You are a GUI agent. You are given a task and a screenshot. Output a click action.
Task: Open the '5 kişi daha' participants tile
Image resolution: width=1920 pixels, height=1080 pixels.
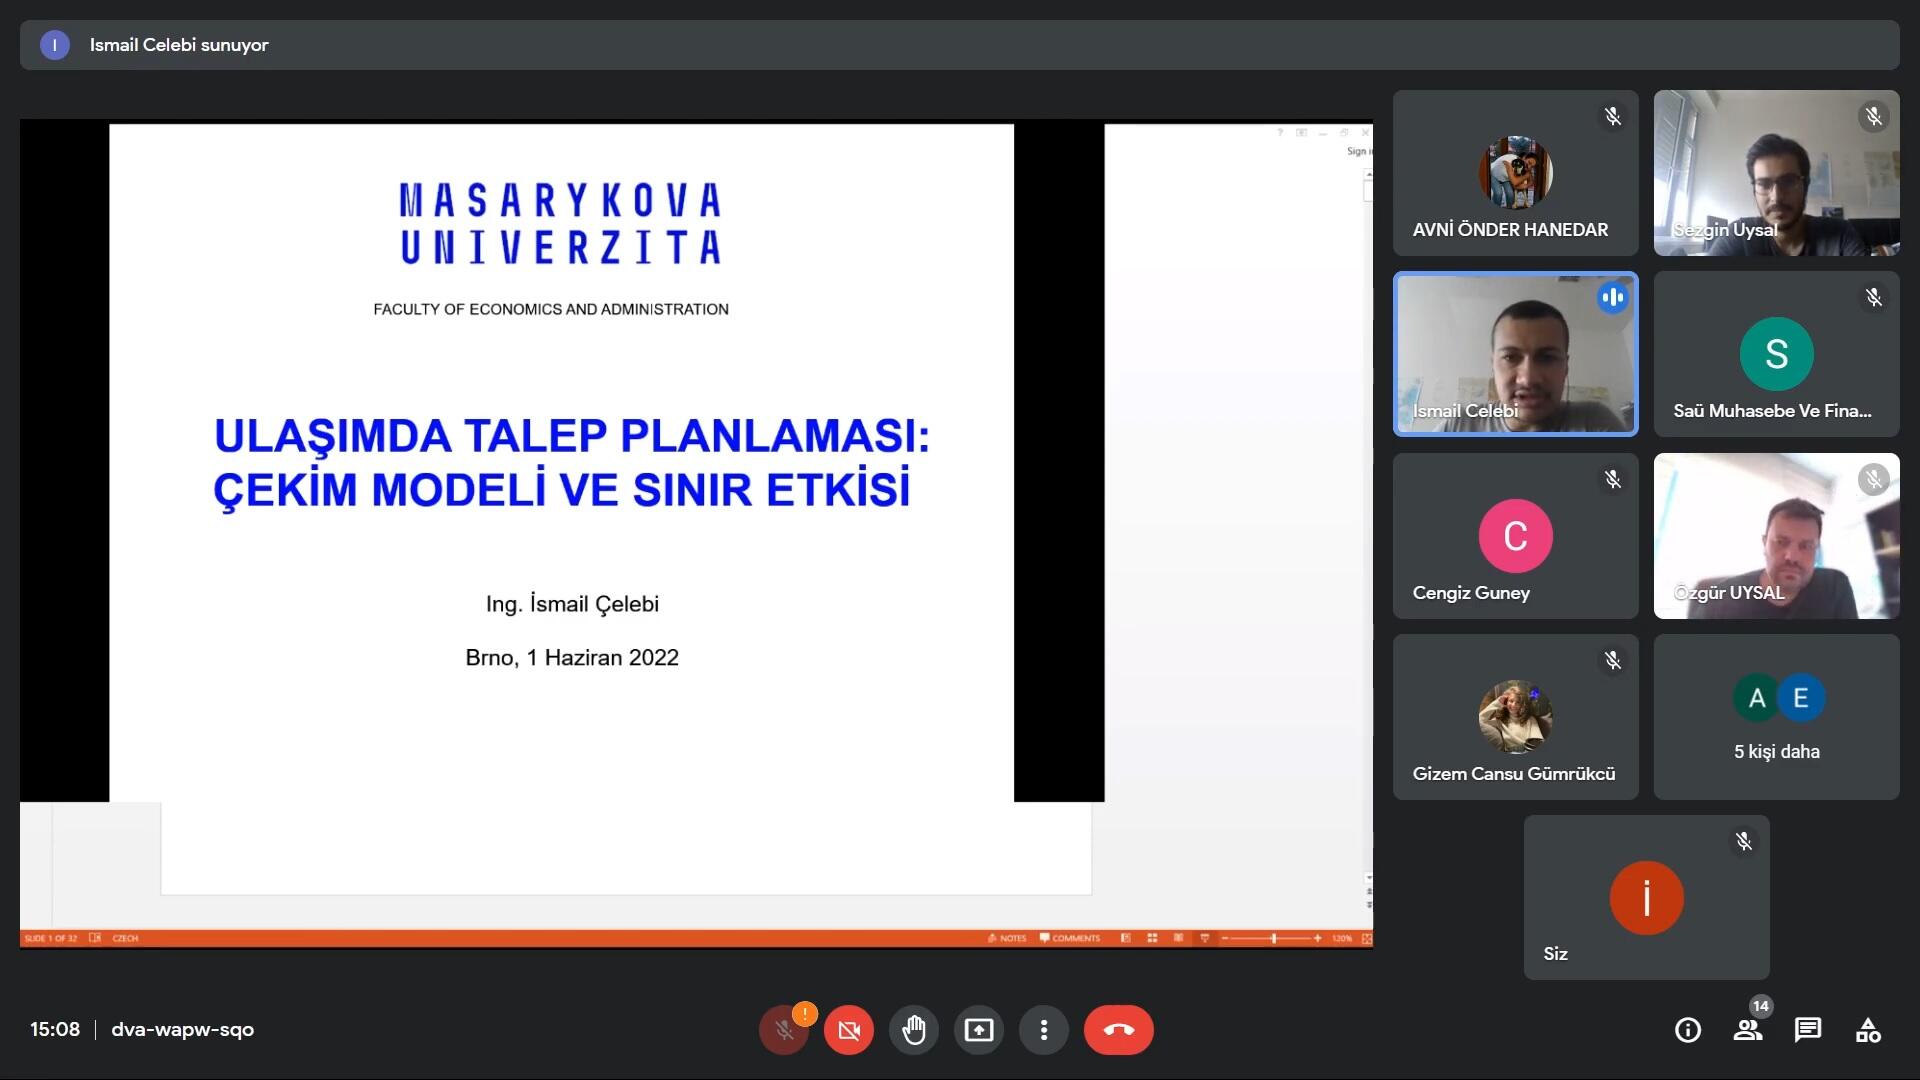pyautogui.click(x=1777, y=717)
